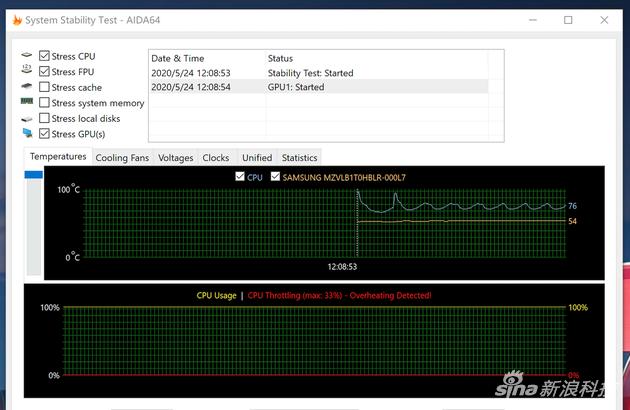Click the disk drive icon beside Stress local disks
Screen dimensions: 630x410
(x=27, y=119)
